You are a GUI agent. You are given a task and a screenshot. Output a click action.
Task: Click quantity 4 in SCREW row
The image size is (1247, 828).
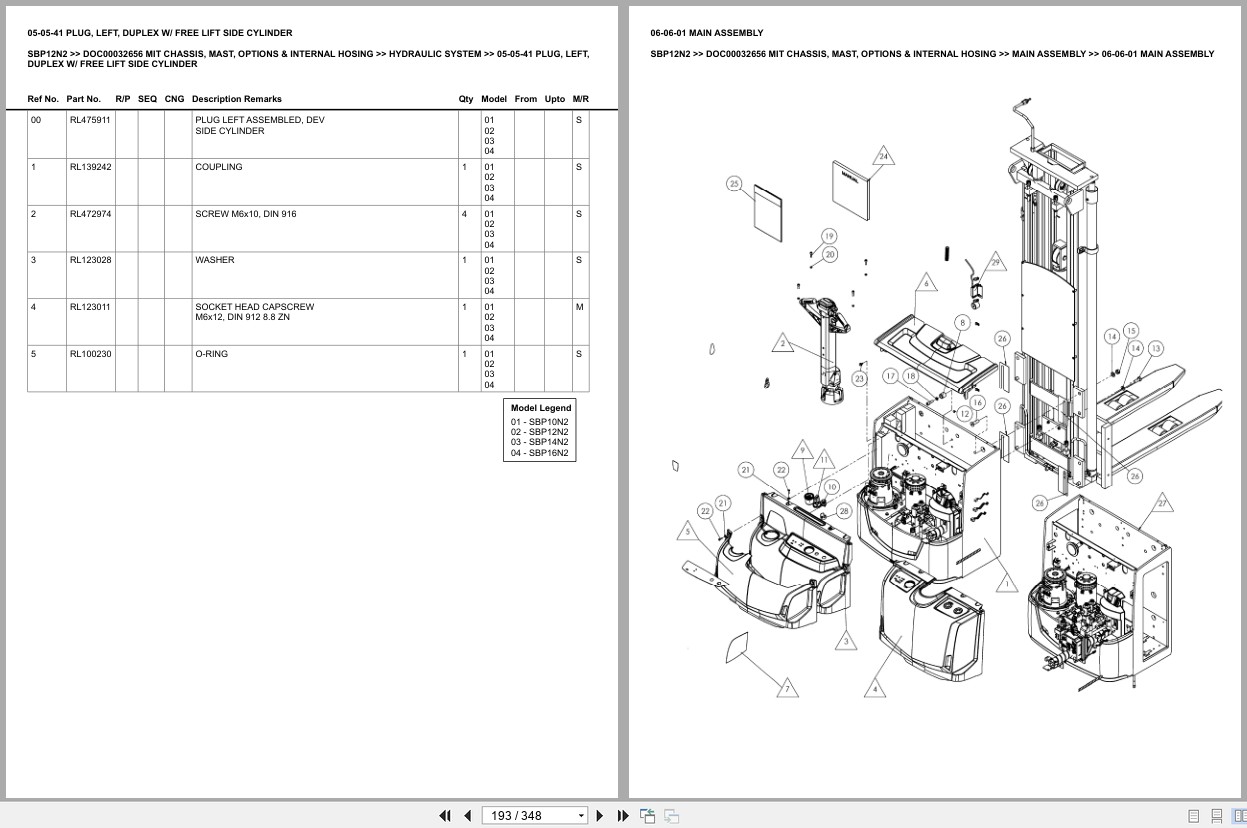pos(464,214)
